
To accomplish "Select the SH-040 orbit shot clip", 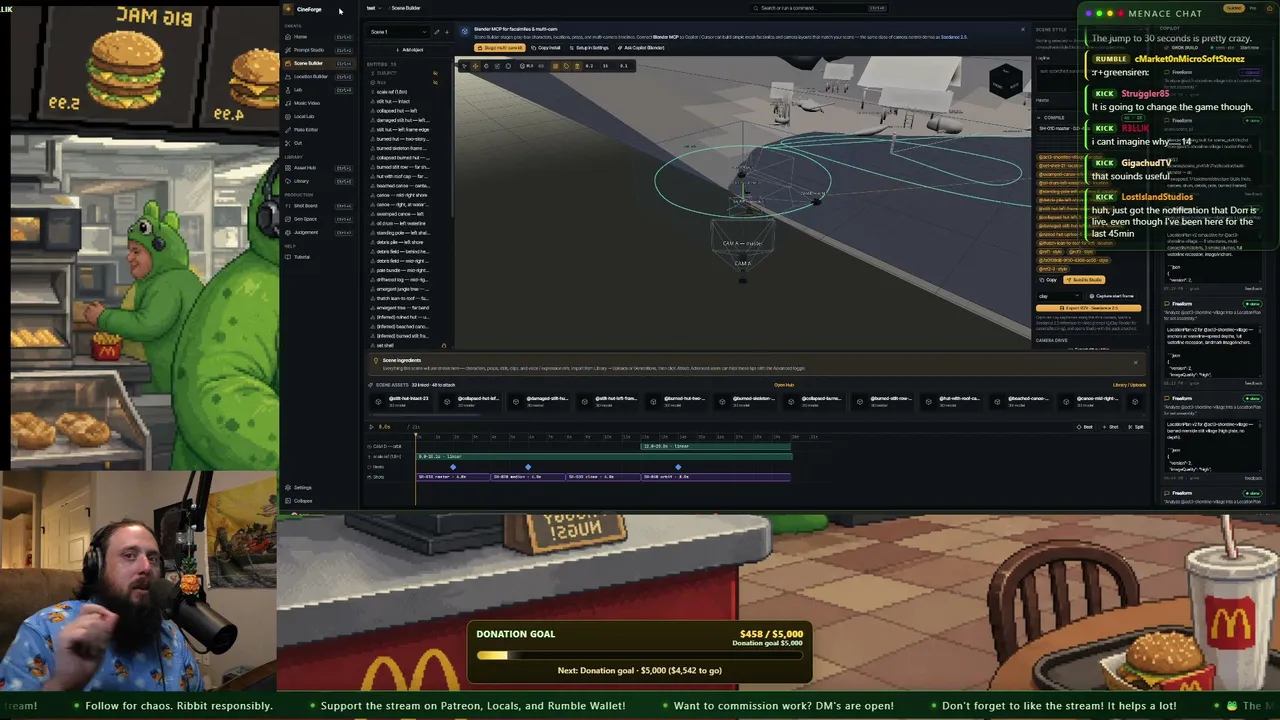I will [x=716, y=477].
